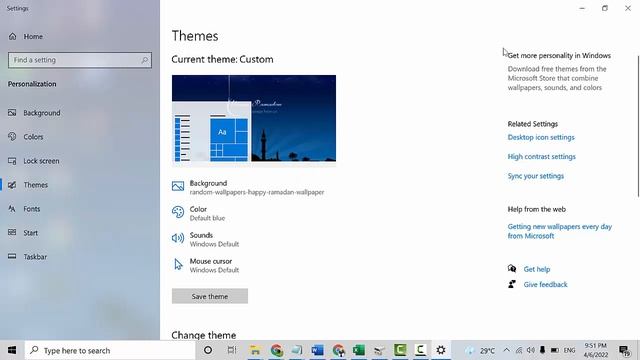Open the Lock screen settings page
640x360 pixels.
point(33,161)
